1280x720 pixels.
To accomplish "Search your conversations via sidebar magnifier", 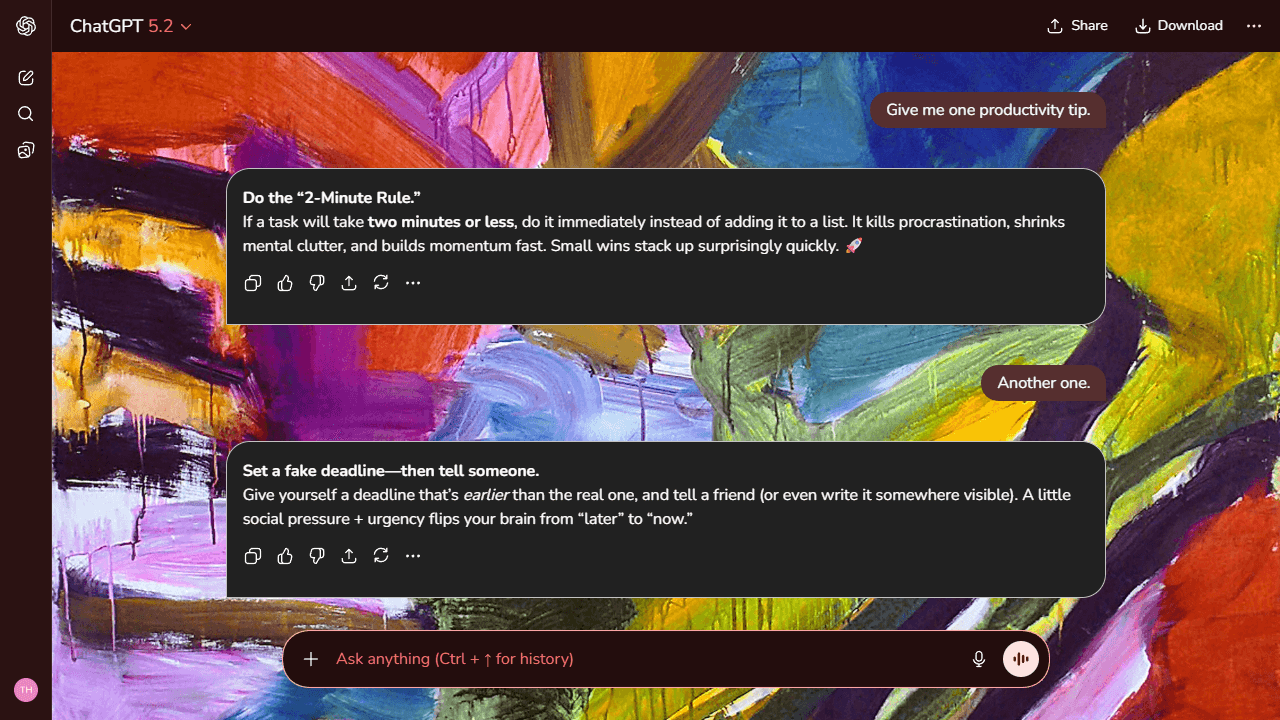I will [x=25, y=113].
